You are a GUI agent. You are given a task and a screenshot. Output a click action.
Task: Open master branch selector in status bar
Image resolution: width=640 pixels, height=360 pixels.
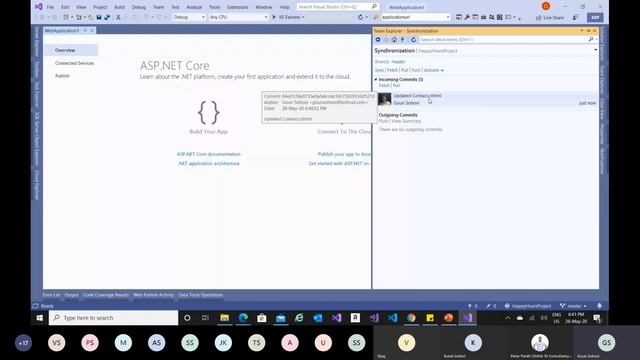point(574,306)
